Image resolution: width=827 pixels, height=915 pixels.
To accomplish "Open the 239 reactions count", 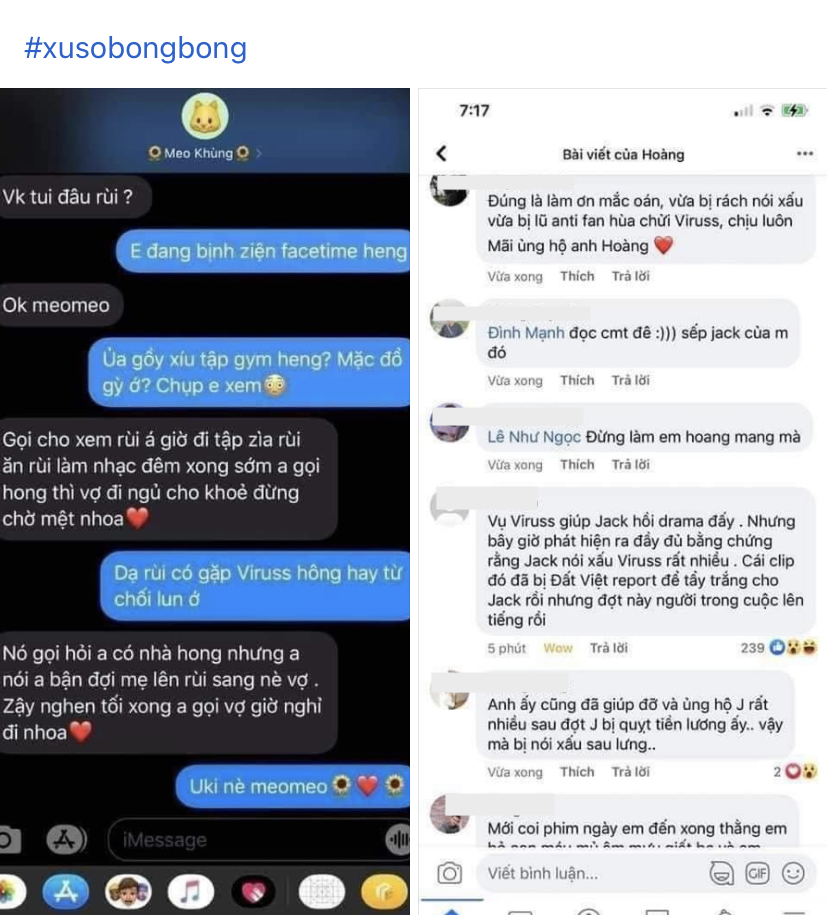I will [779, 647].
